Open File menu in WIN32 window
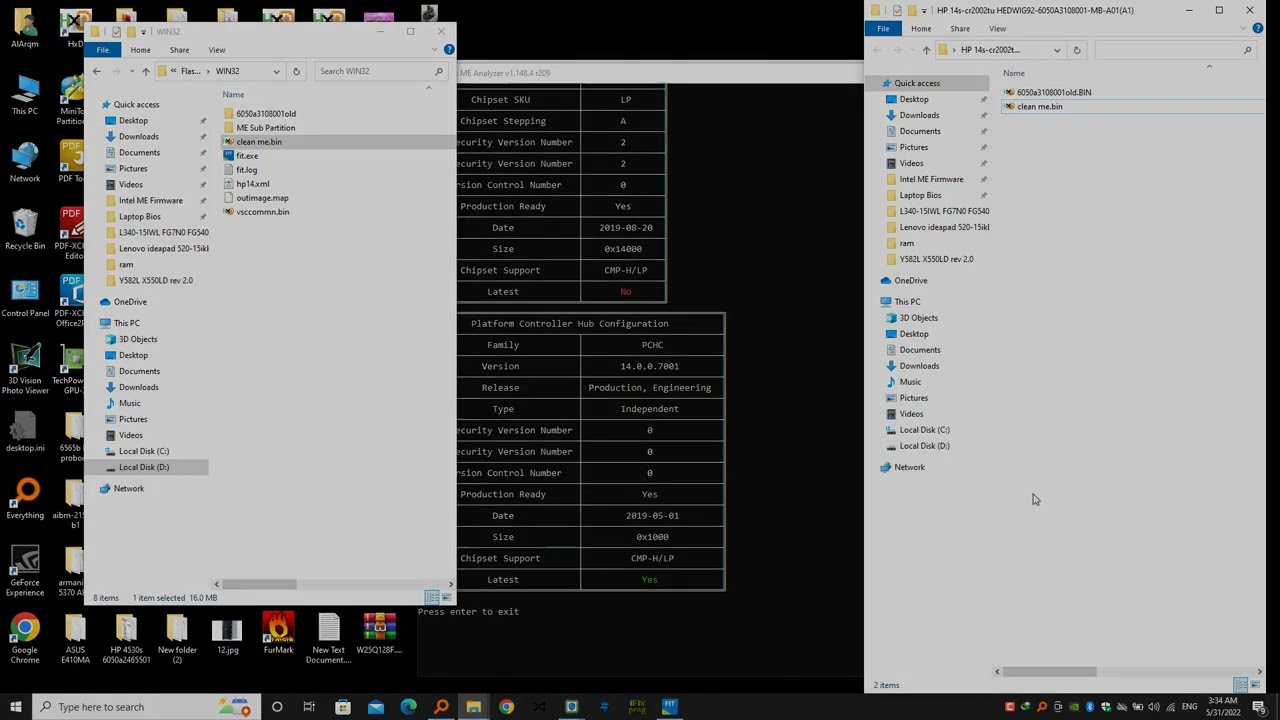Viewport: 1280px width, 720px height. tap(103, 49)
